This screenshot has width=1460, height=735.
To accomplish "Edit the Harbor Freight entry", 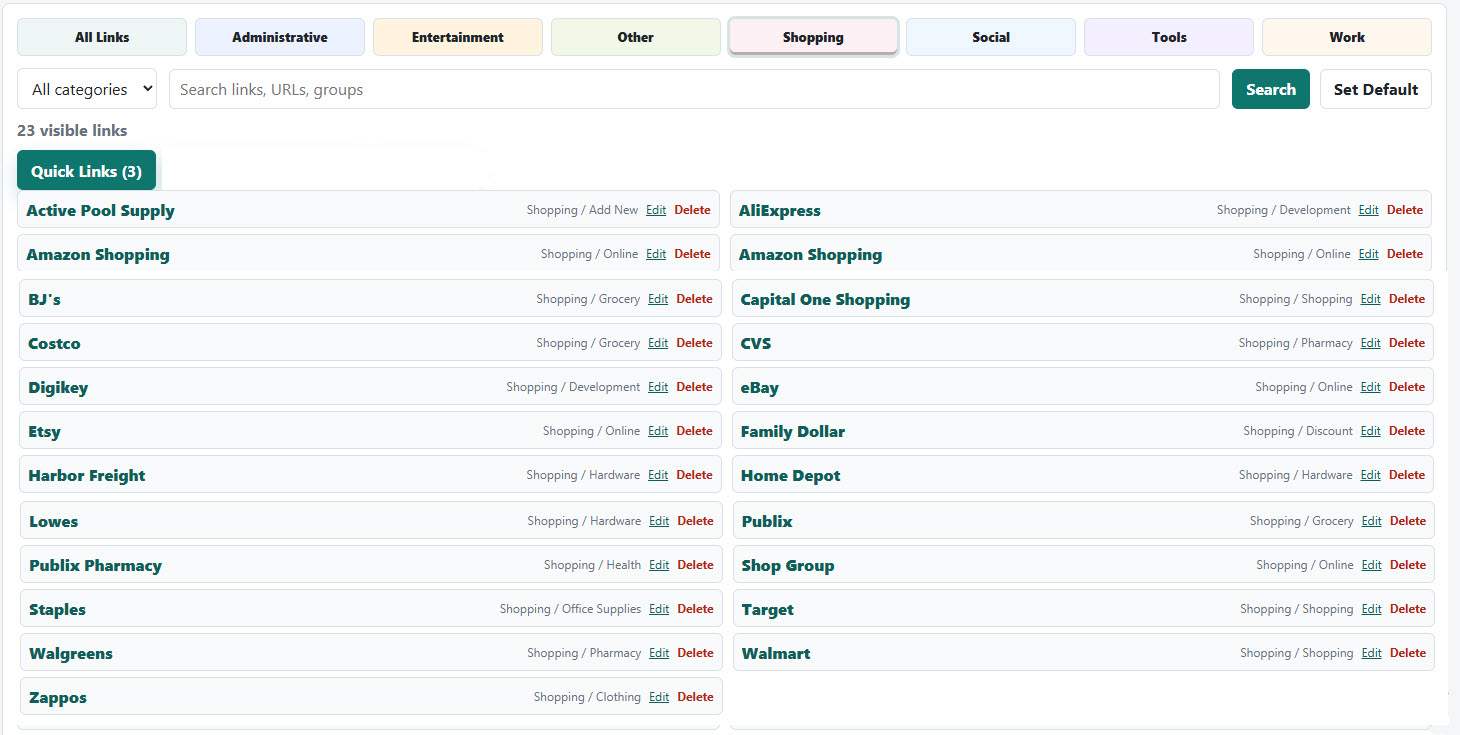I will [x=658, y=475].
